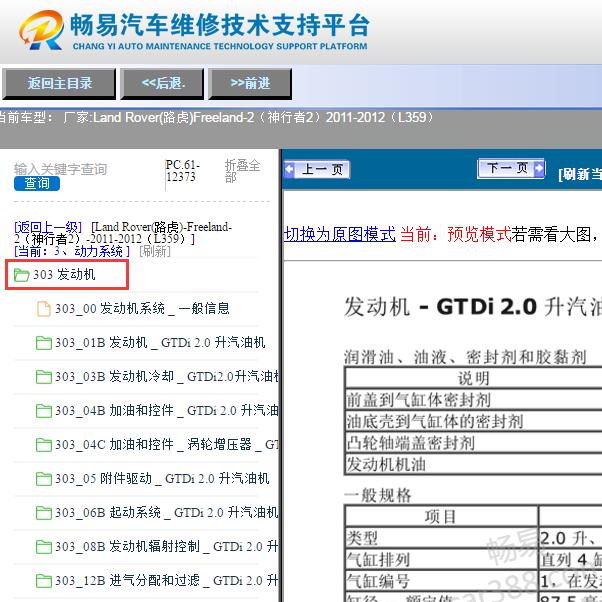The height and width of the screenshot is (602, 602).
Task: Click the document icon of 303_00
Action: tap(44, 309)
